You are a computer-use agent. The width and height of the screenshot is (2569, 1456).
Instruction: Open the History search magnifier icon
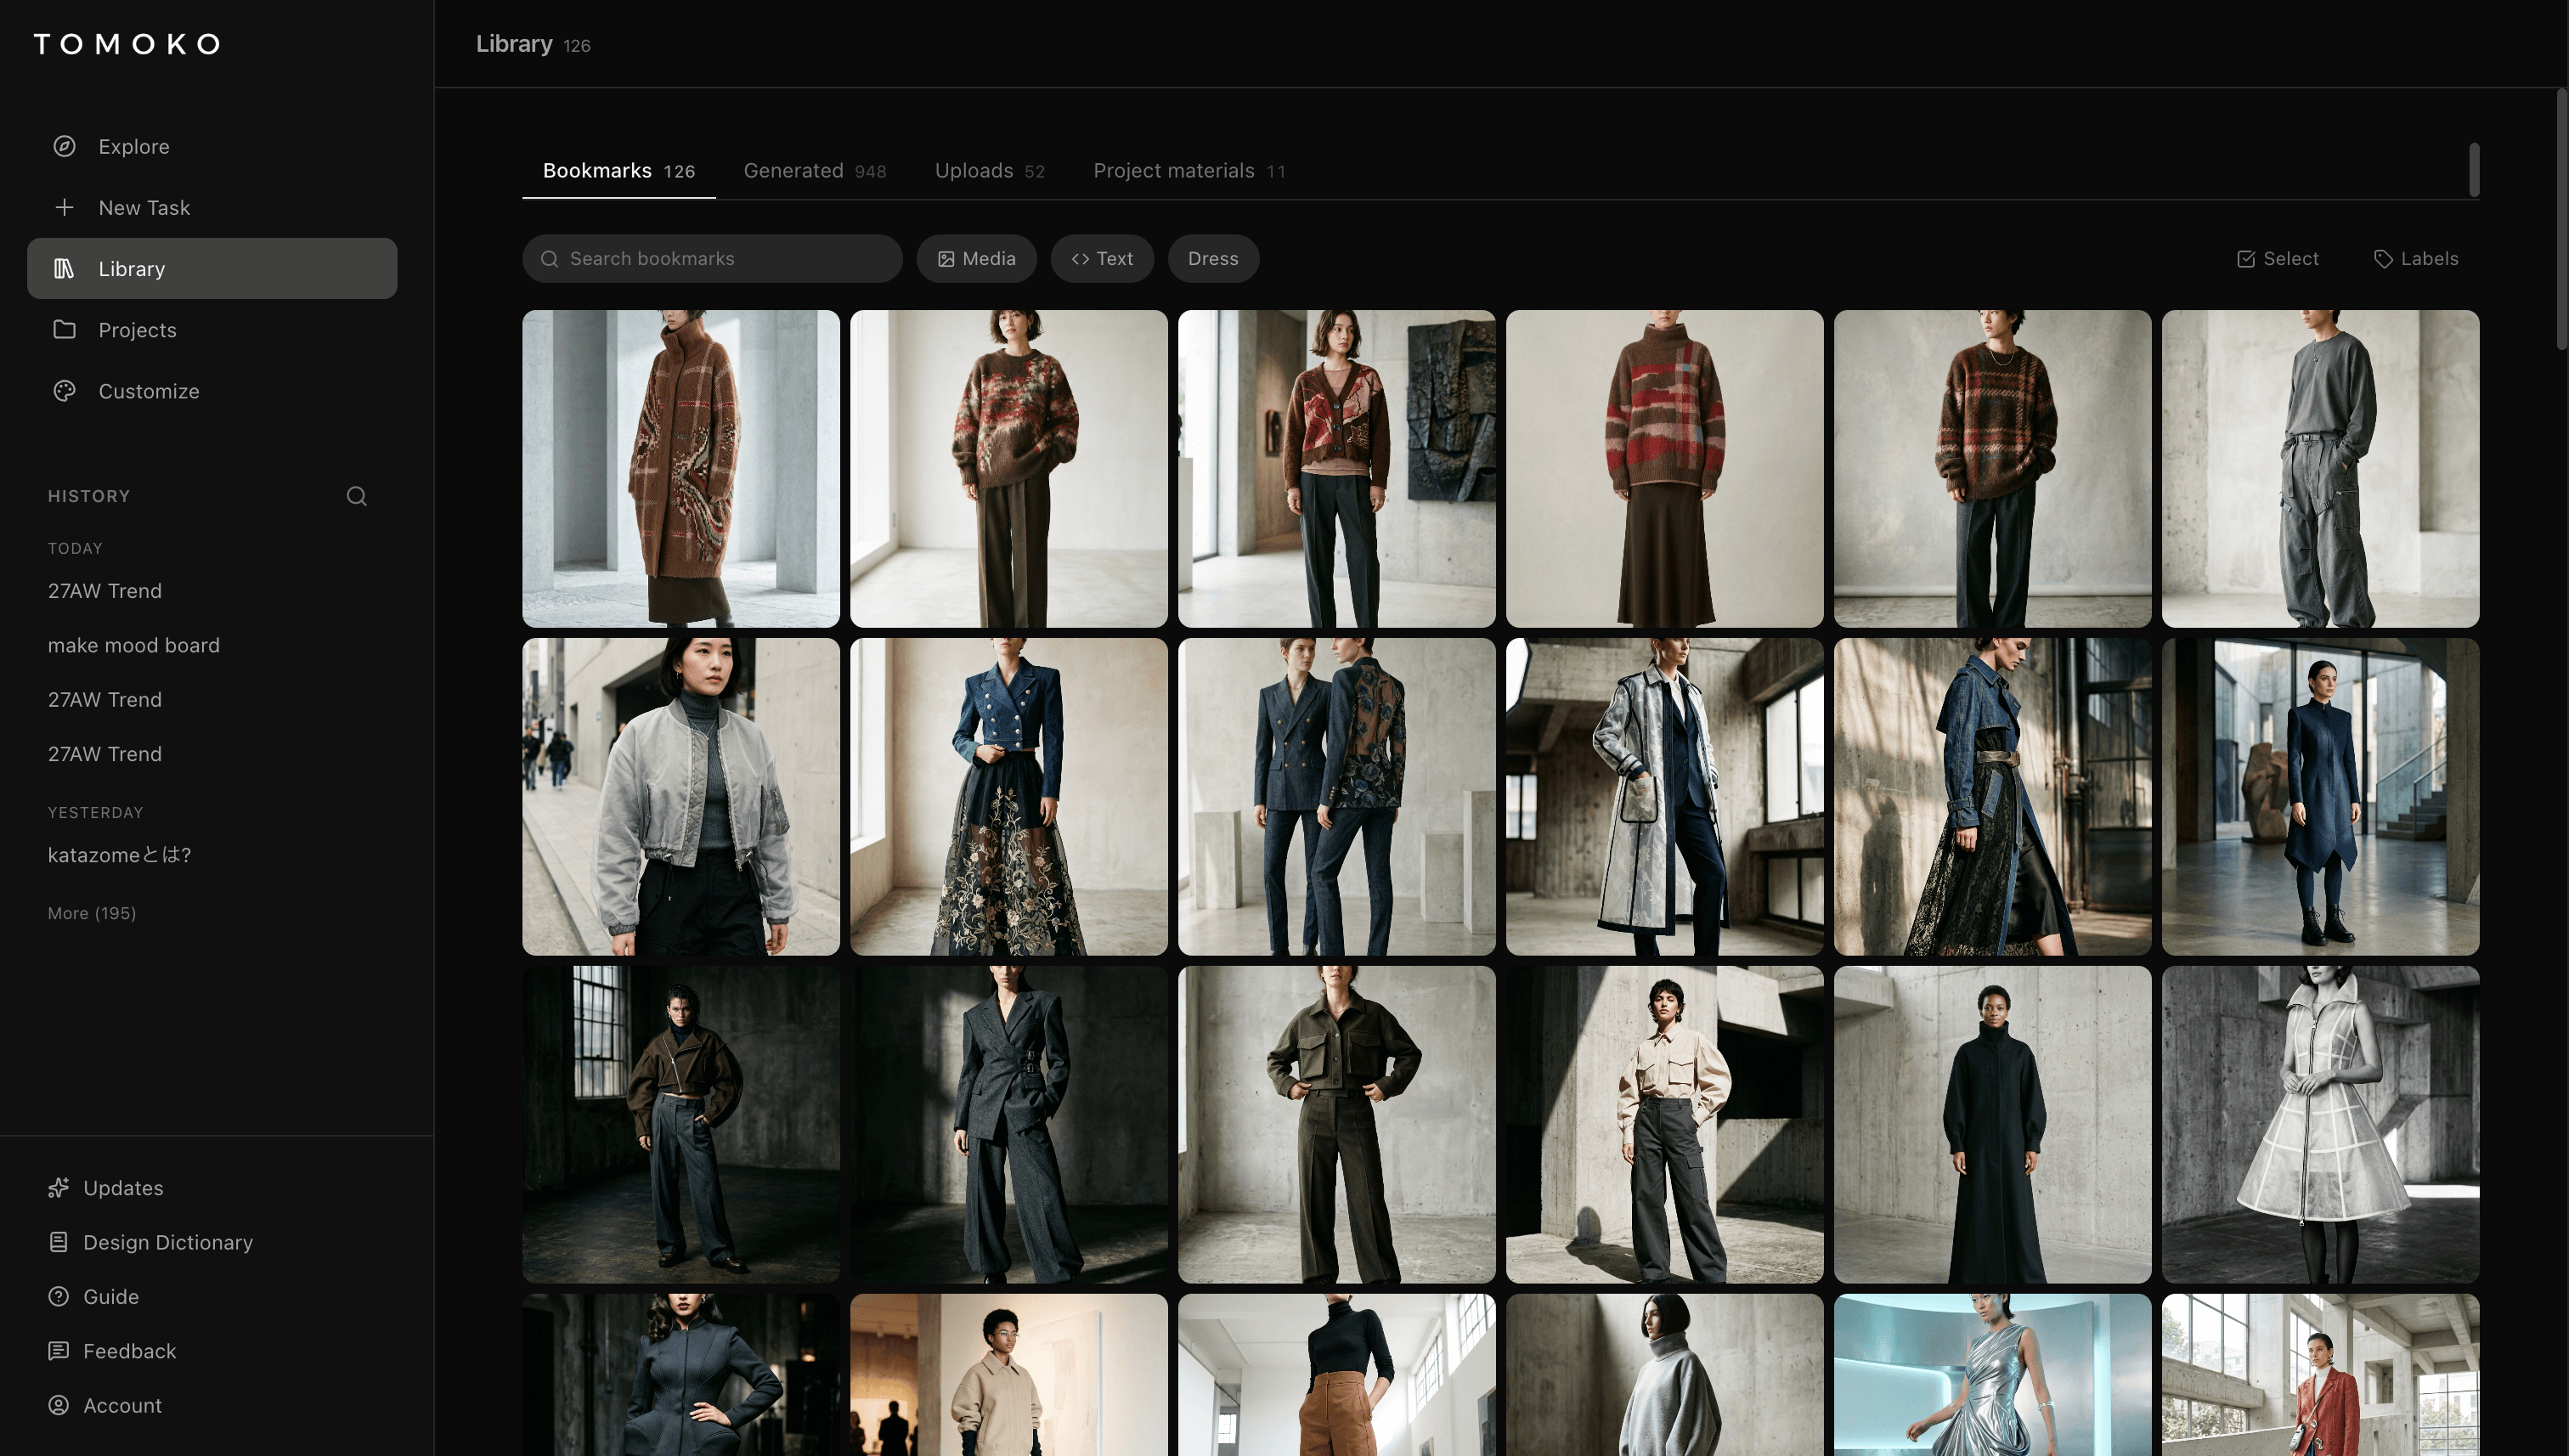357,496
